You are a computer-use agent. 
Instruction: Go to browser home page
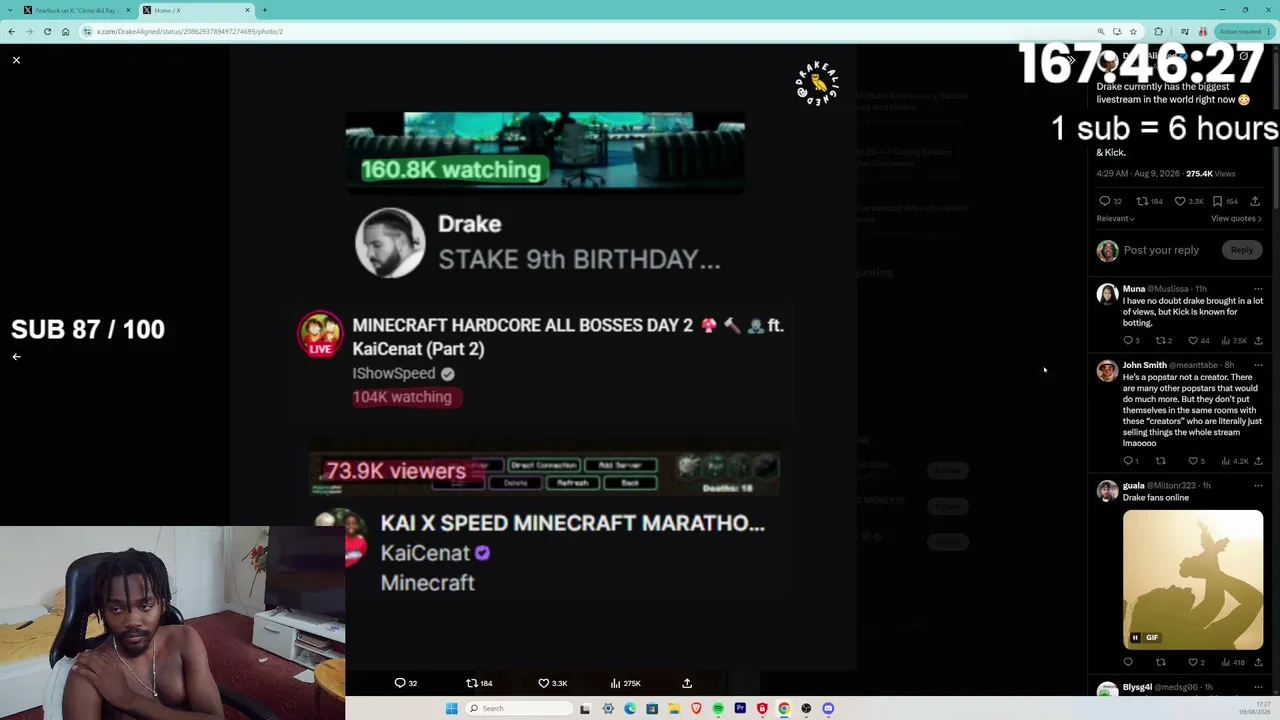(65, 31)
